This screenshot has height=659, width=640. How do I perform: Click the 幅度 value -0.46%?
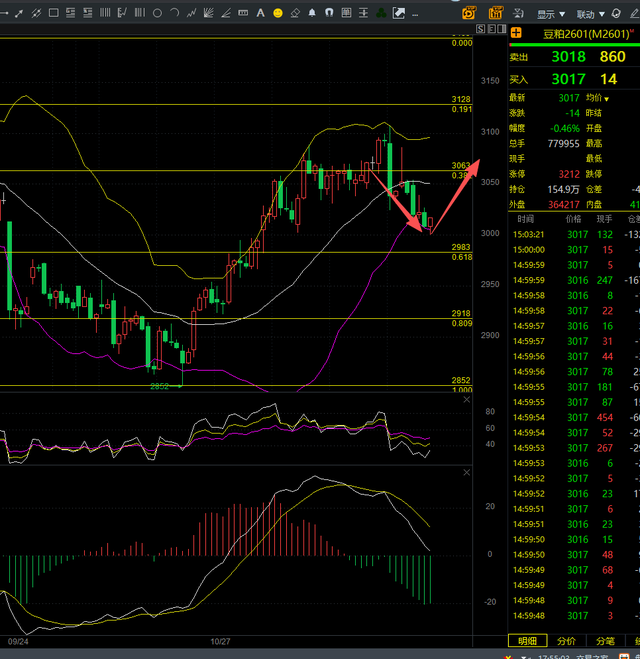click(565, 129)
